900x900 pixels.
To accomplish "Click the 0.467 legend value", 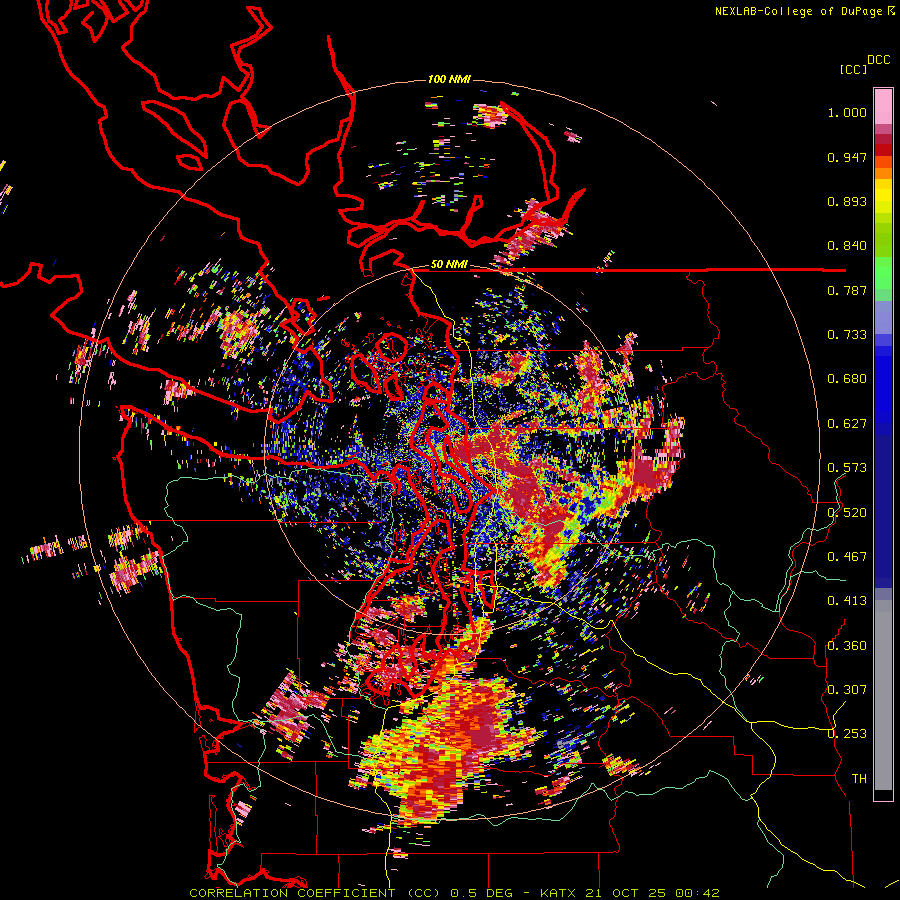I will click(x=847, y=557).
